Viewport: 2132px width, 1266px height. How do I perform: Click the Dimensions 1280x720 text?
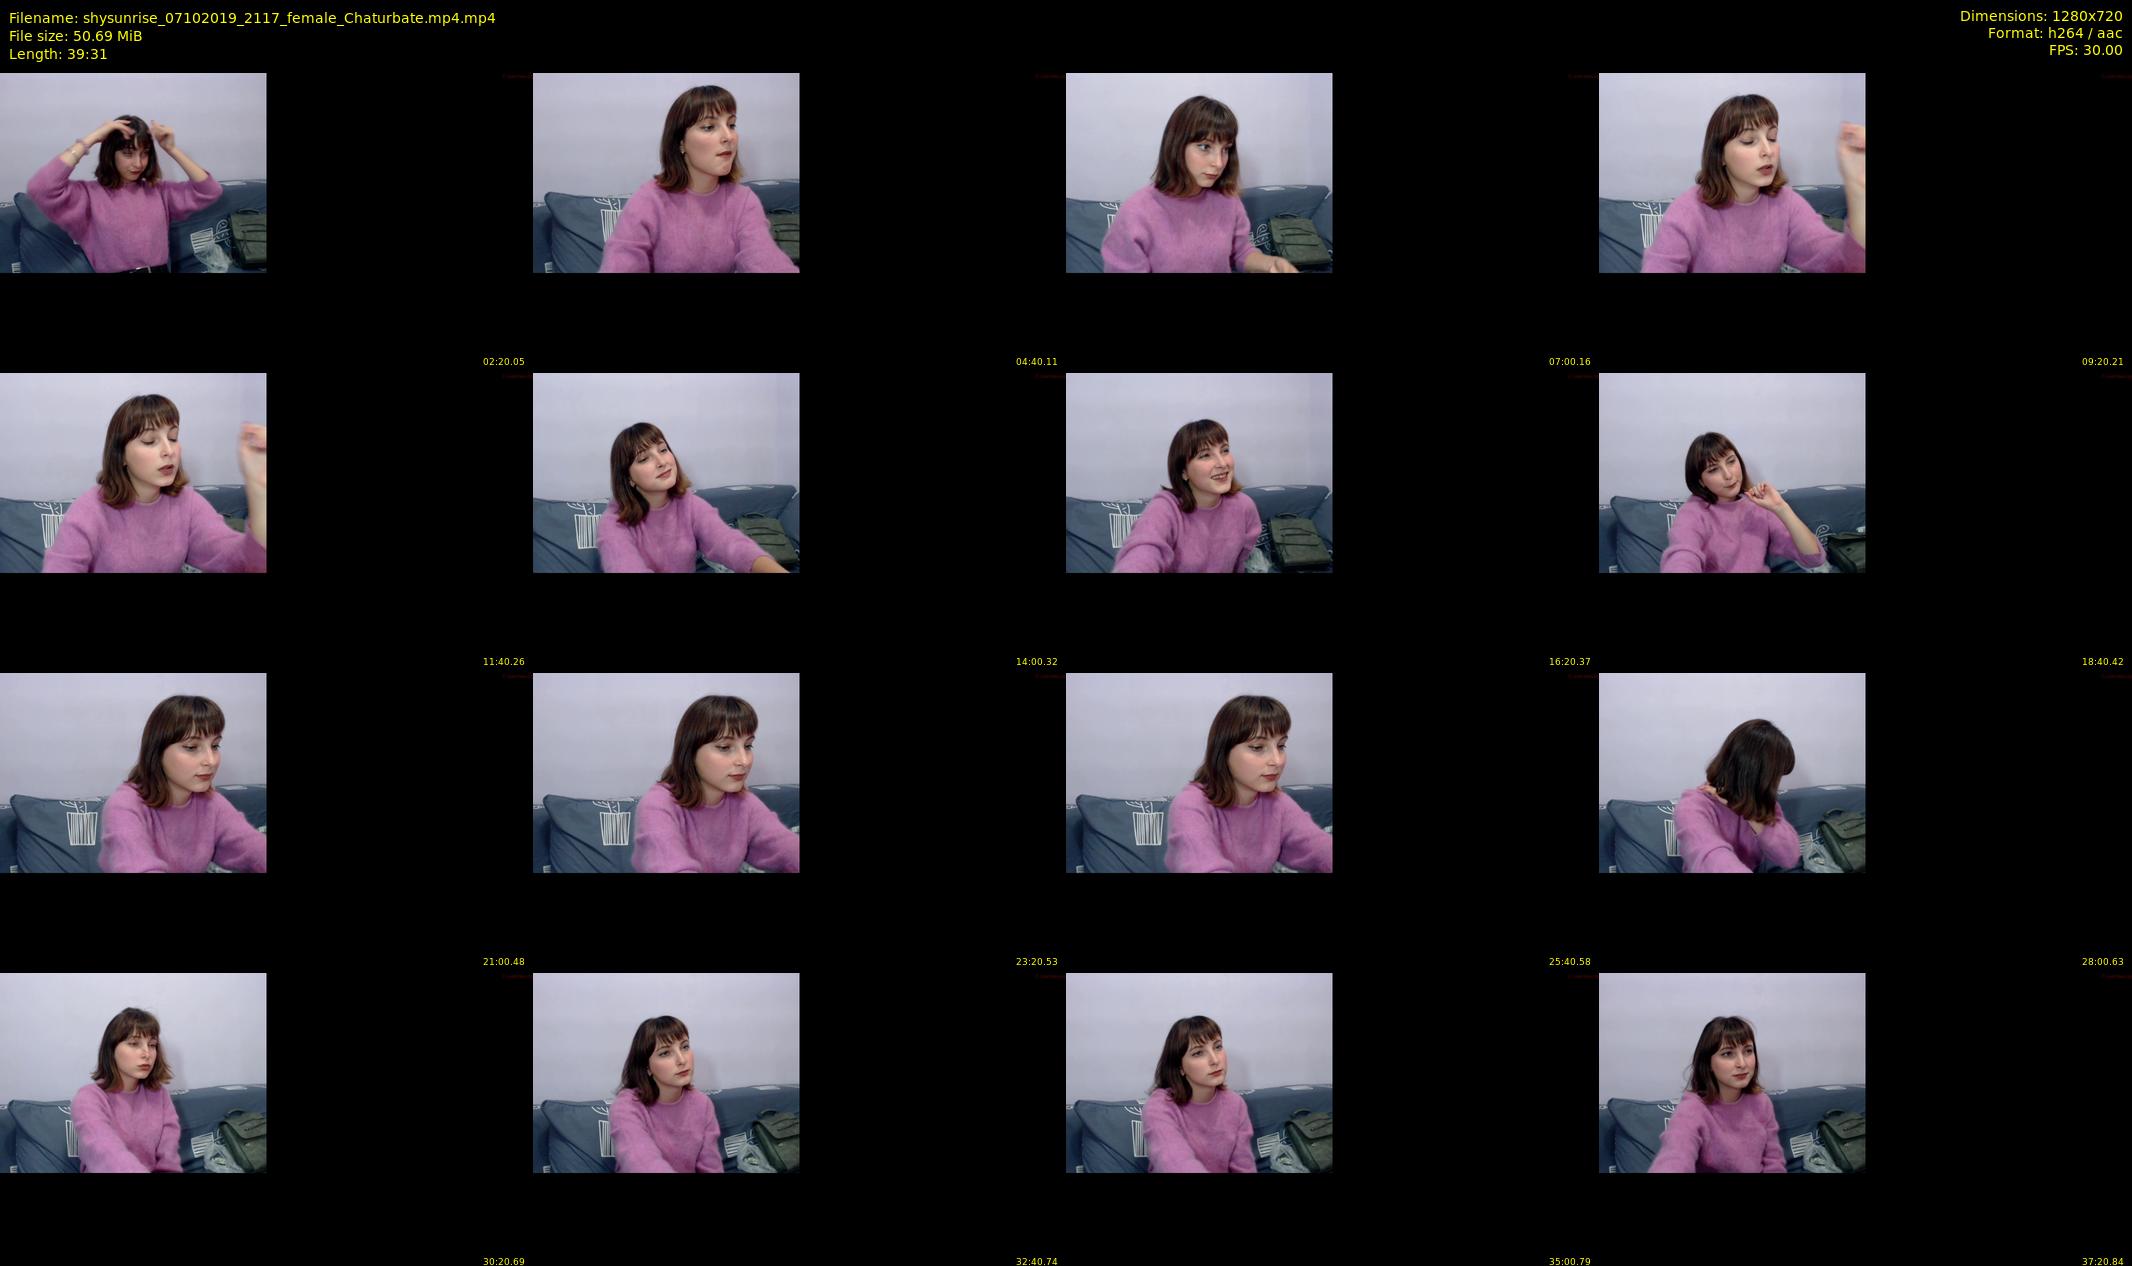tap(2040, 16)
